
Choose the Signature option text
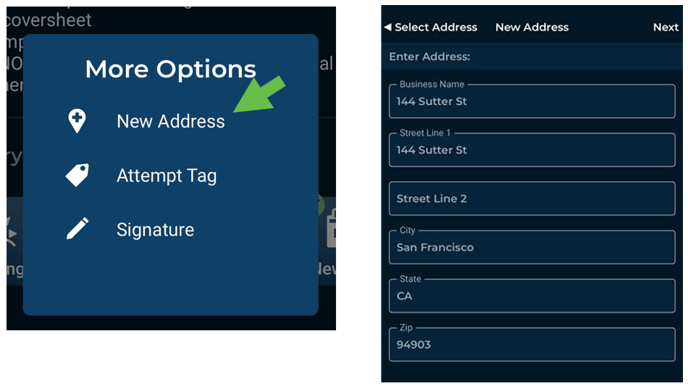coord(155,230)
